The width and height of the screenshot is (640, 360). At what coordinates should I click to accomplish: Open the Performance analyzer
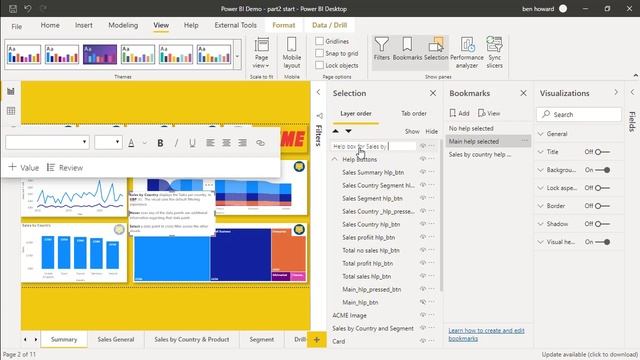coord(467,53)
